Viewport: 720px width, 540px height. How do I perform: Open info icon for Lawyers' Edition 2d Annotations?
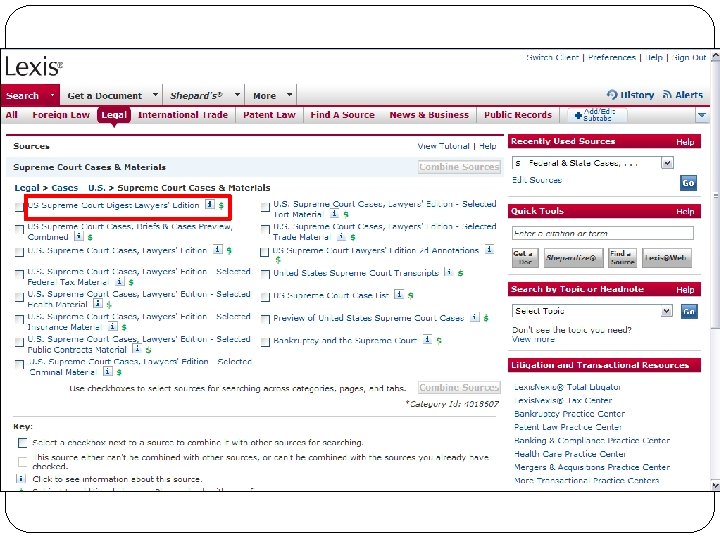coord(489,249)
